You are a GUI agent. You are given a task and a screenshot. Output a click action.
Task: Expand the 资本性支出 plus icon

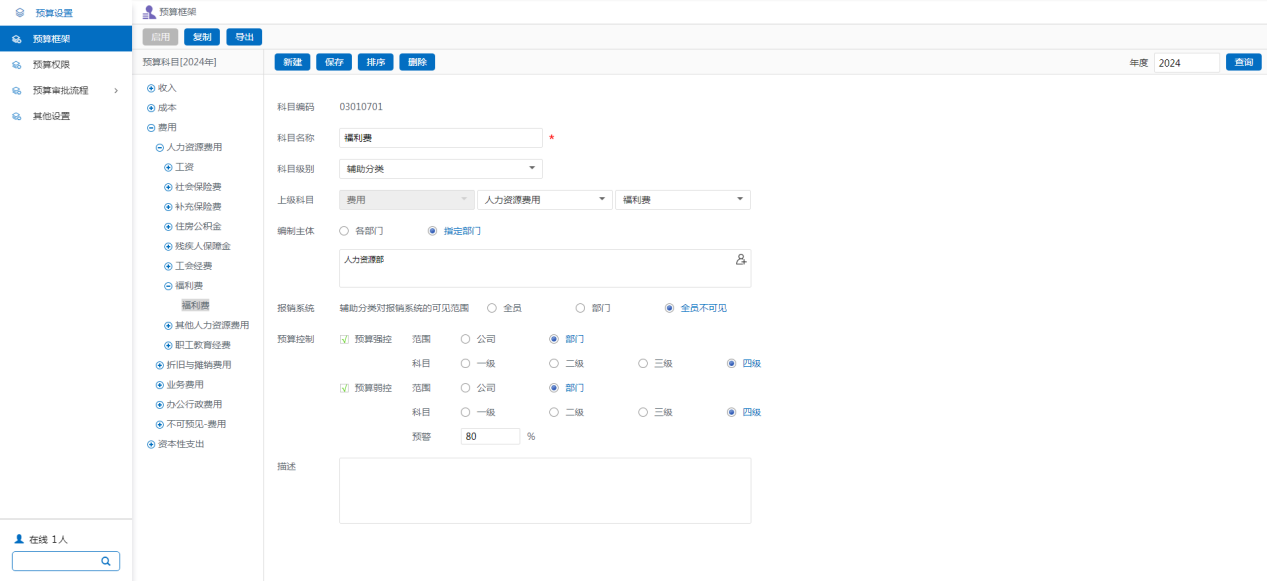[151, 444]
